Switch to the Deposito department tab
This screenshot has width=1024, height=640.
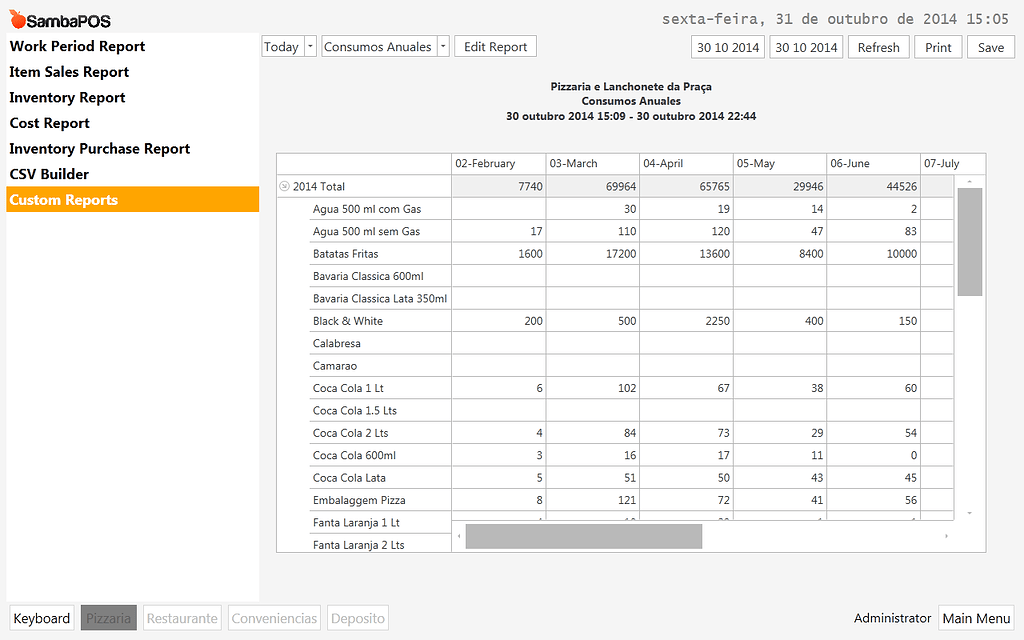tap(357, 618)
